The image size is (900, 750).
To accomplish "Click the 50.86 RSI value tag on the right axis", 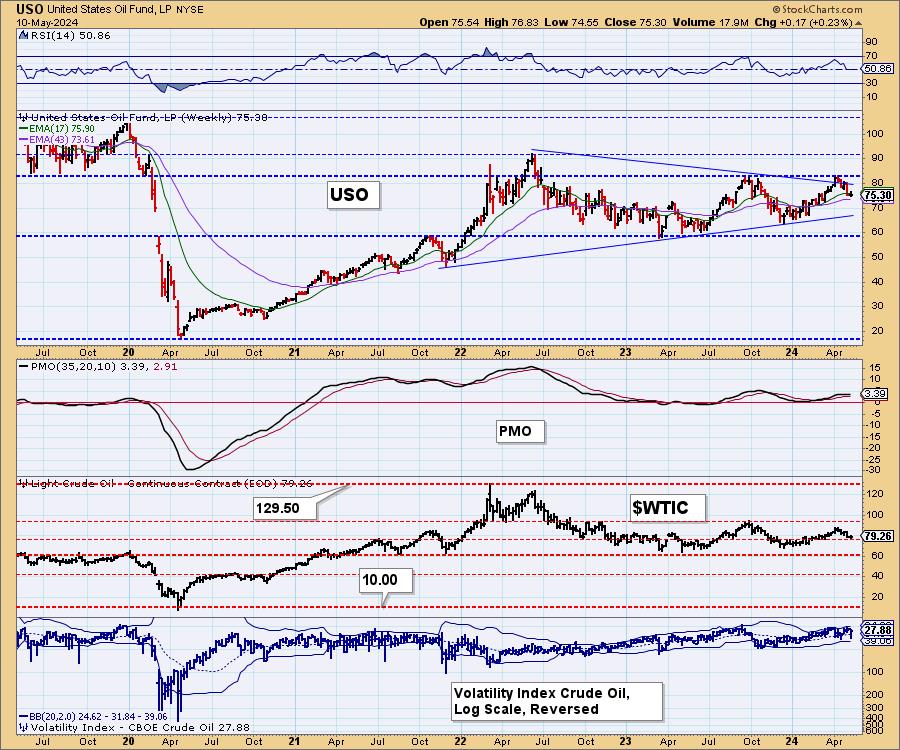I will pyautogui.click(x=878, y=68).
